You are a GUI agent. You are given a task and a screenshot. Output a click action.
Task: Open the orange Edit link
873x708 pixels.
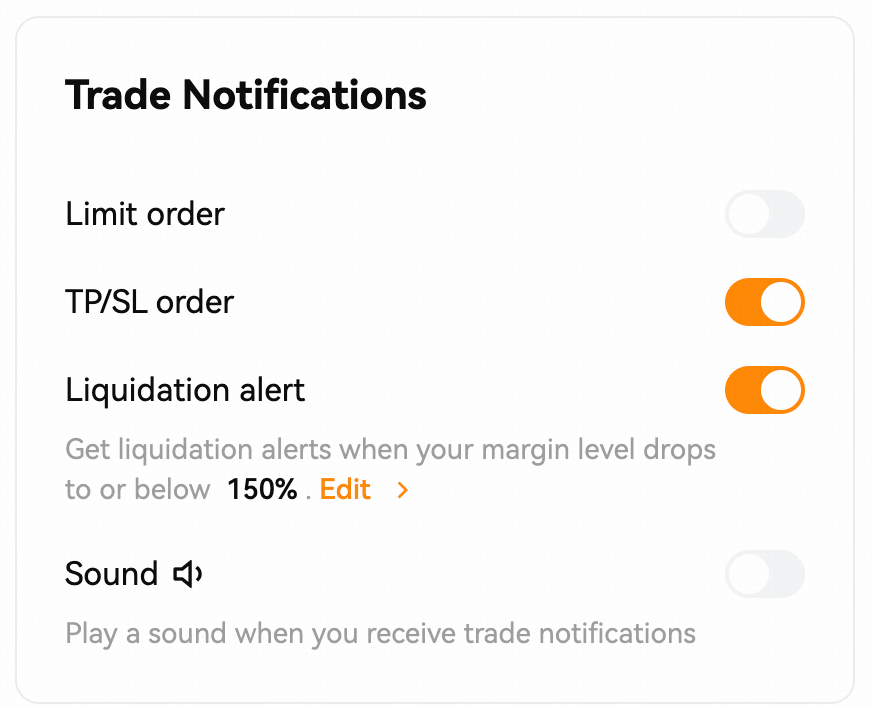tap(345, 489)
